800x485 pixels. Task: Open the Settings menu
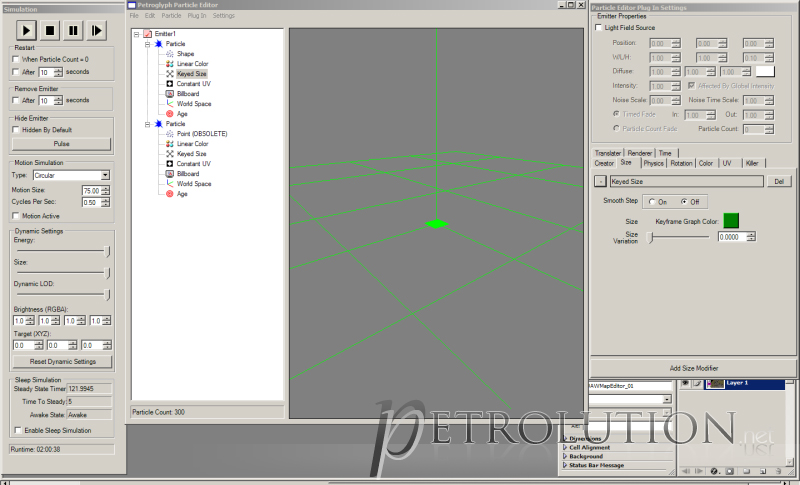coord(224,16)
